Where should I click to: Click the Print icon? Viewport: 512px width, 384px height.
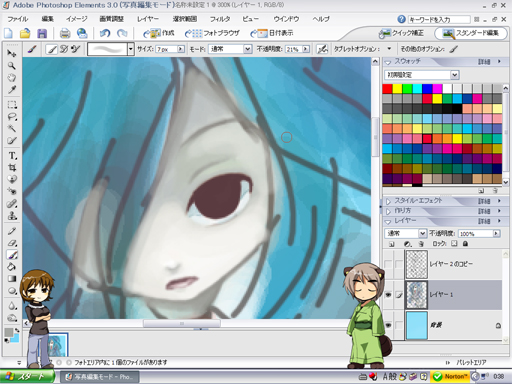[65, 33]
